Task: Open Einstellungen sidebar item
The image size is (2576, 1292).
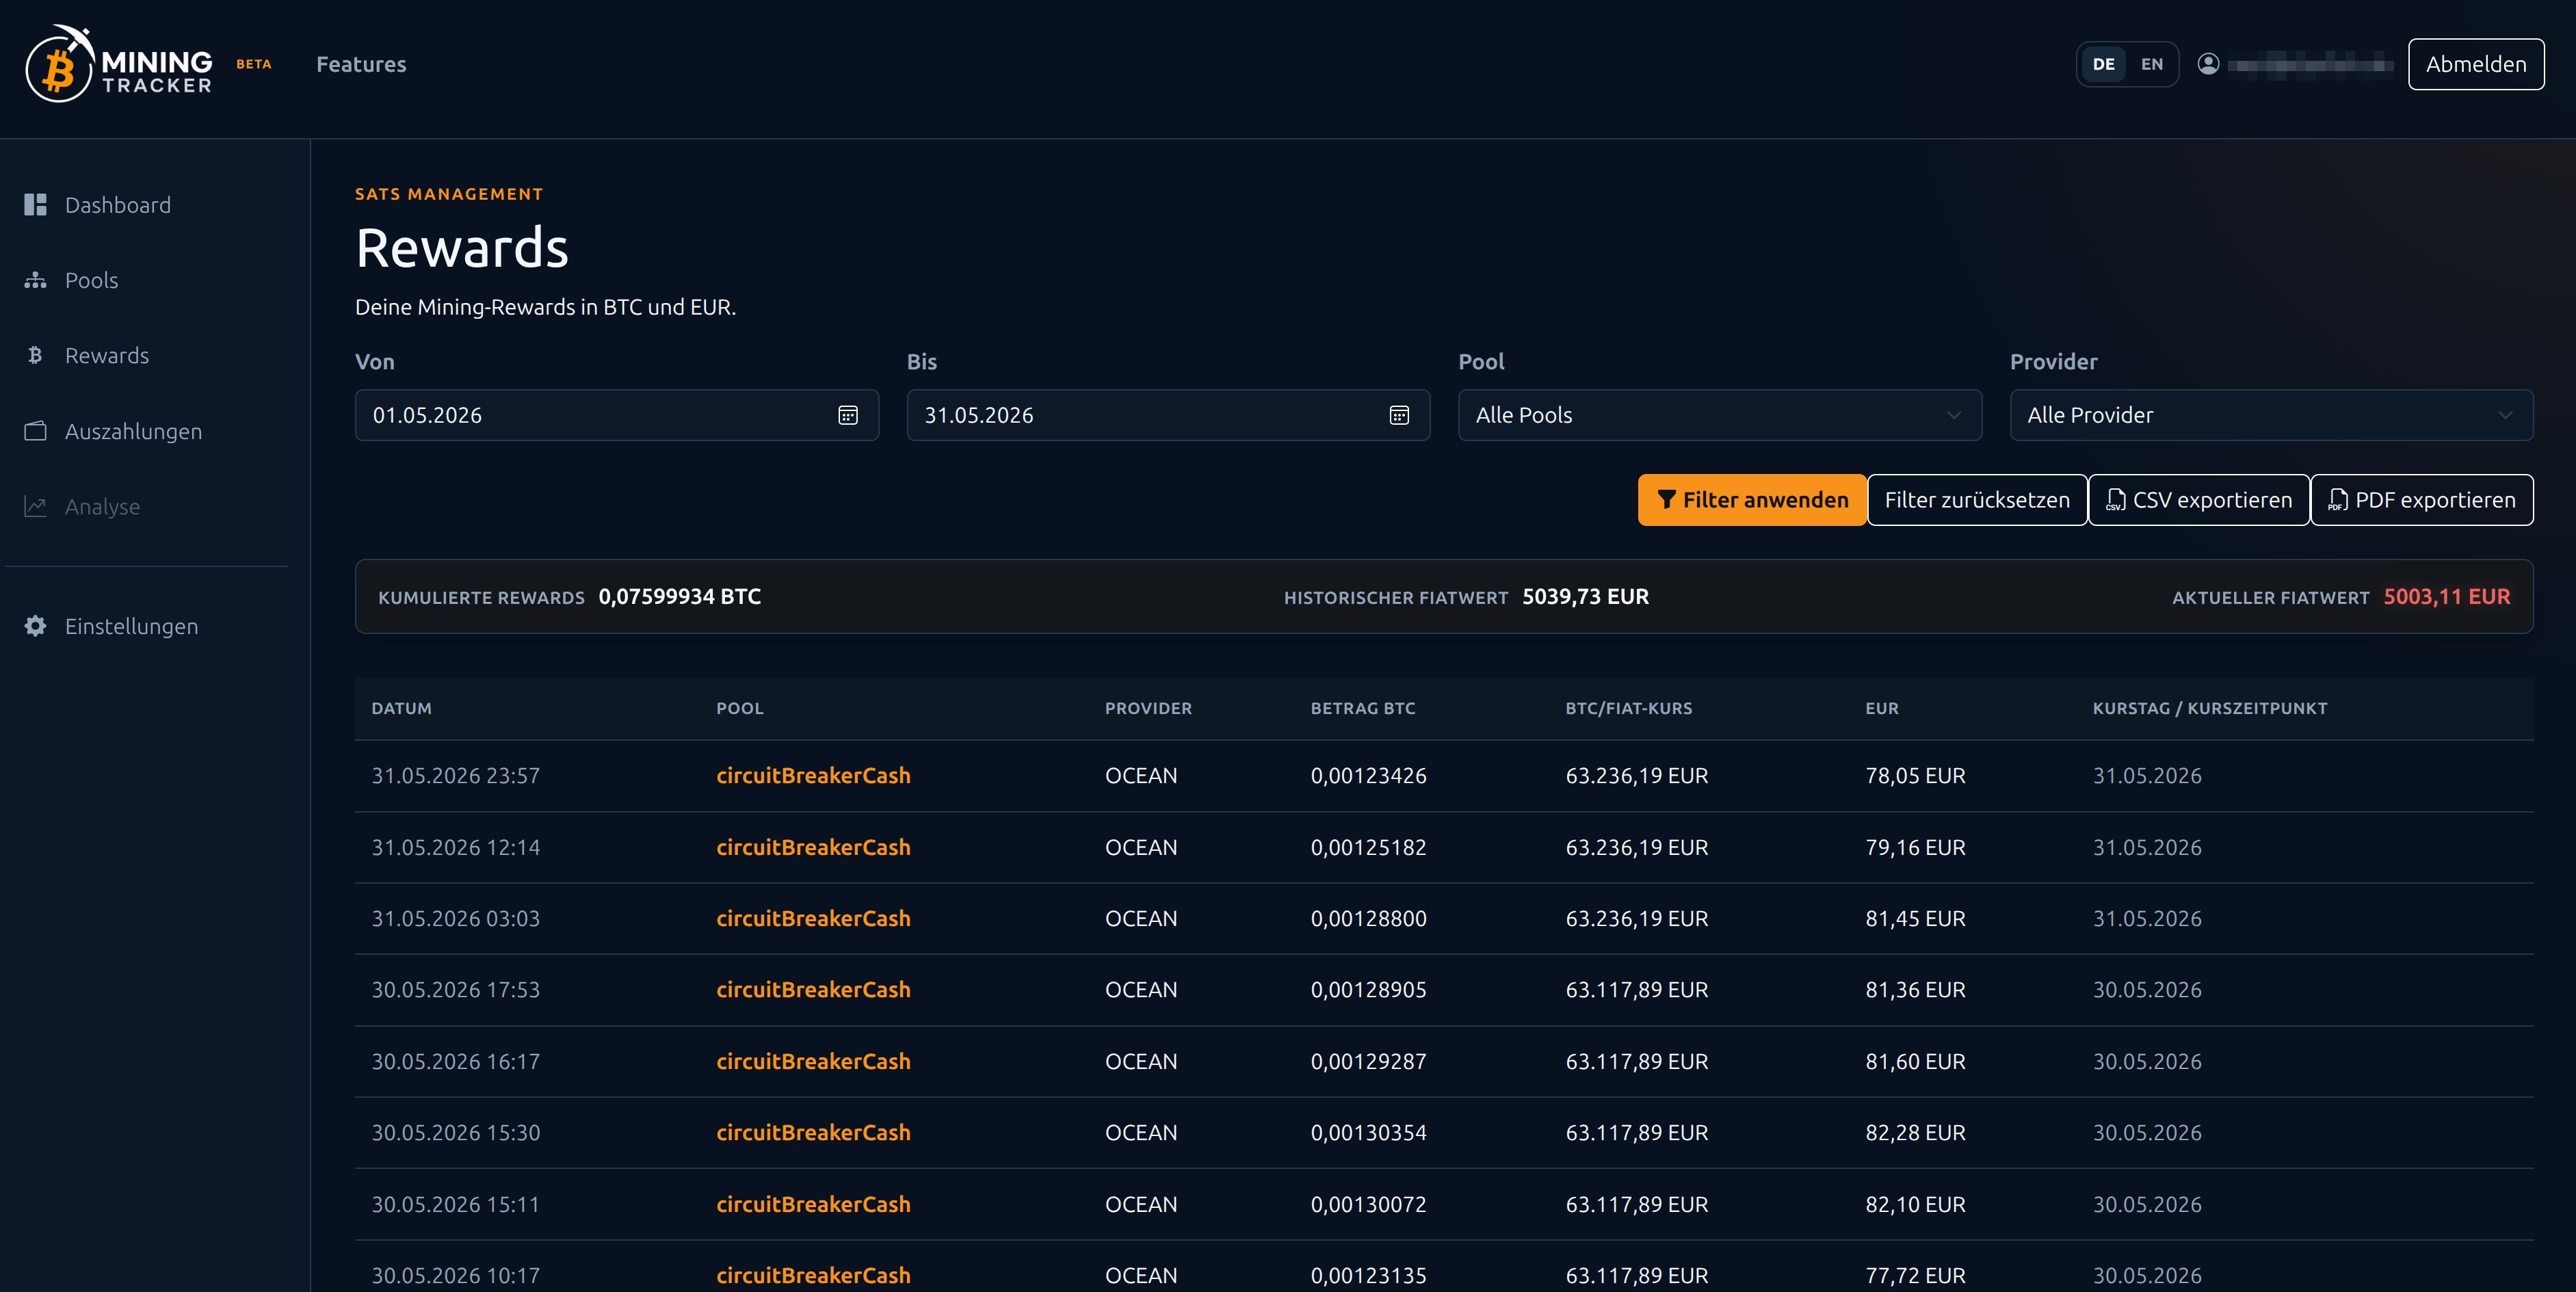Action: 131,626
